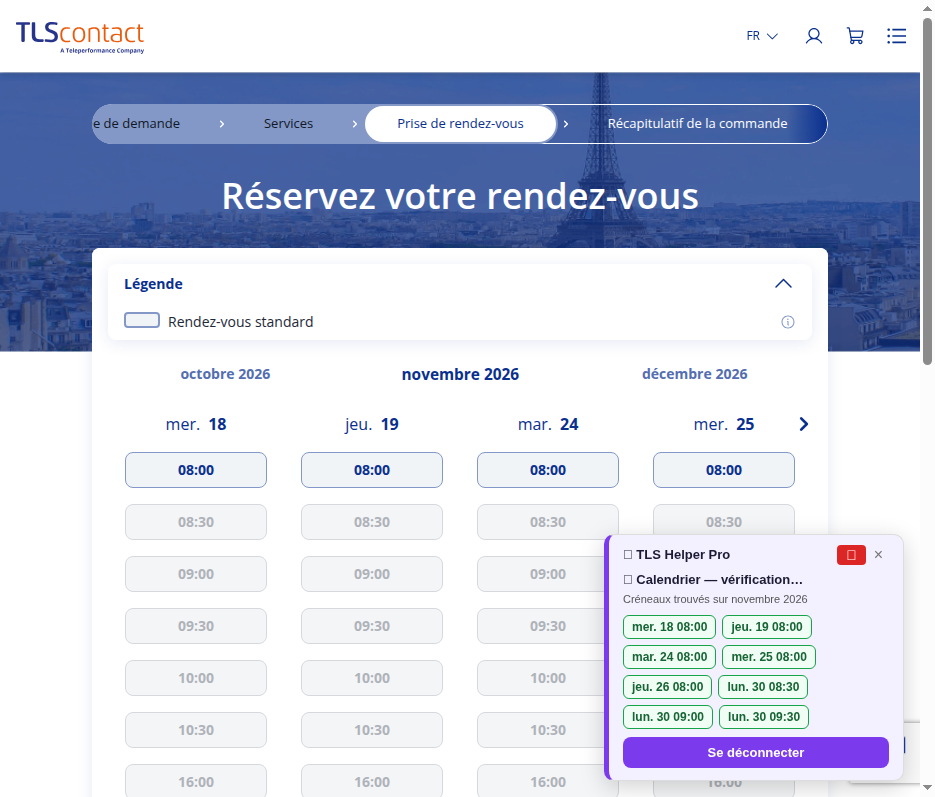Go to the Services step
The image size is (935, 797).
coord(288,123)
